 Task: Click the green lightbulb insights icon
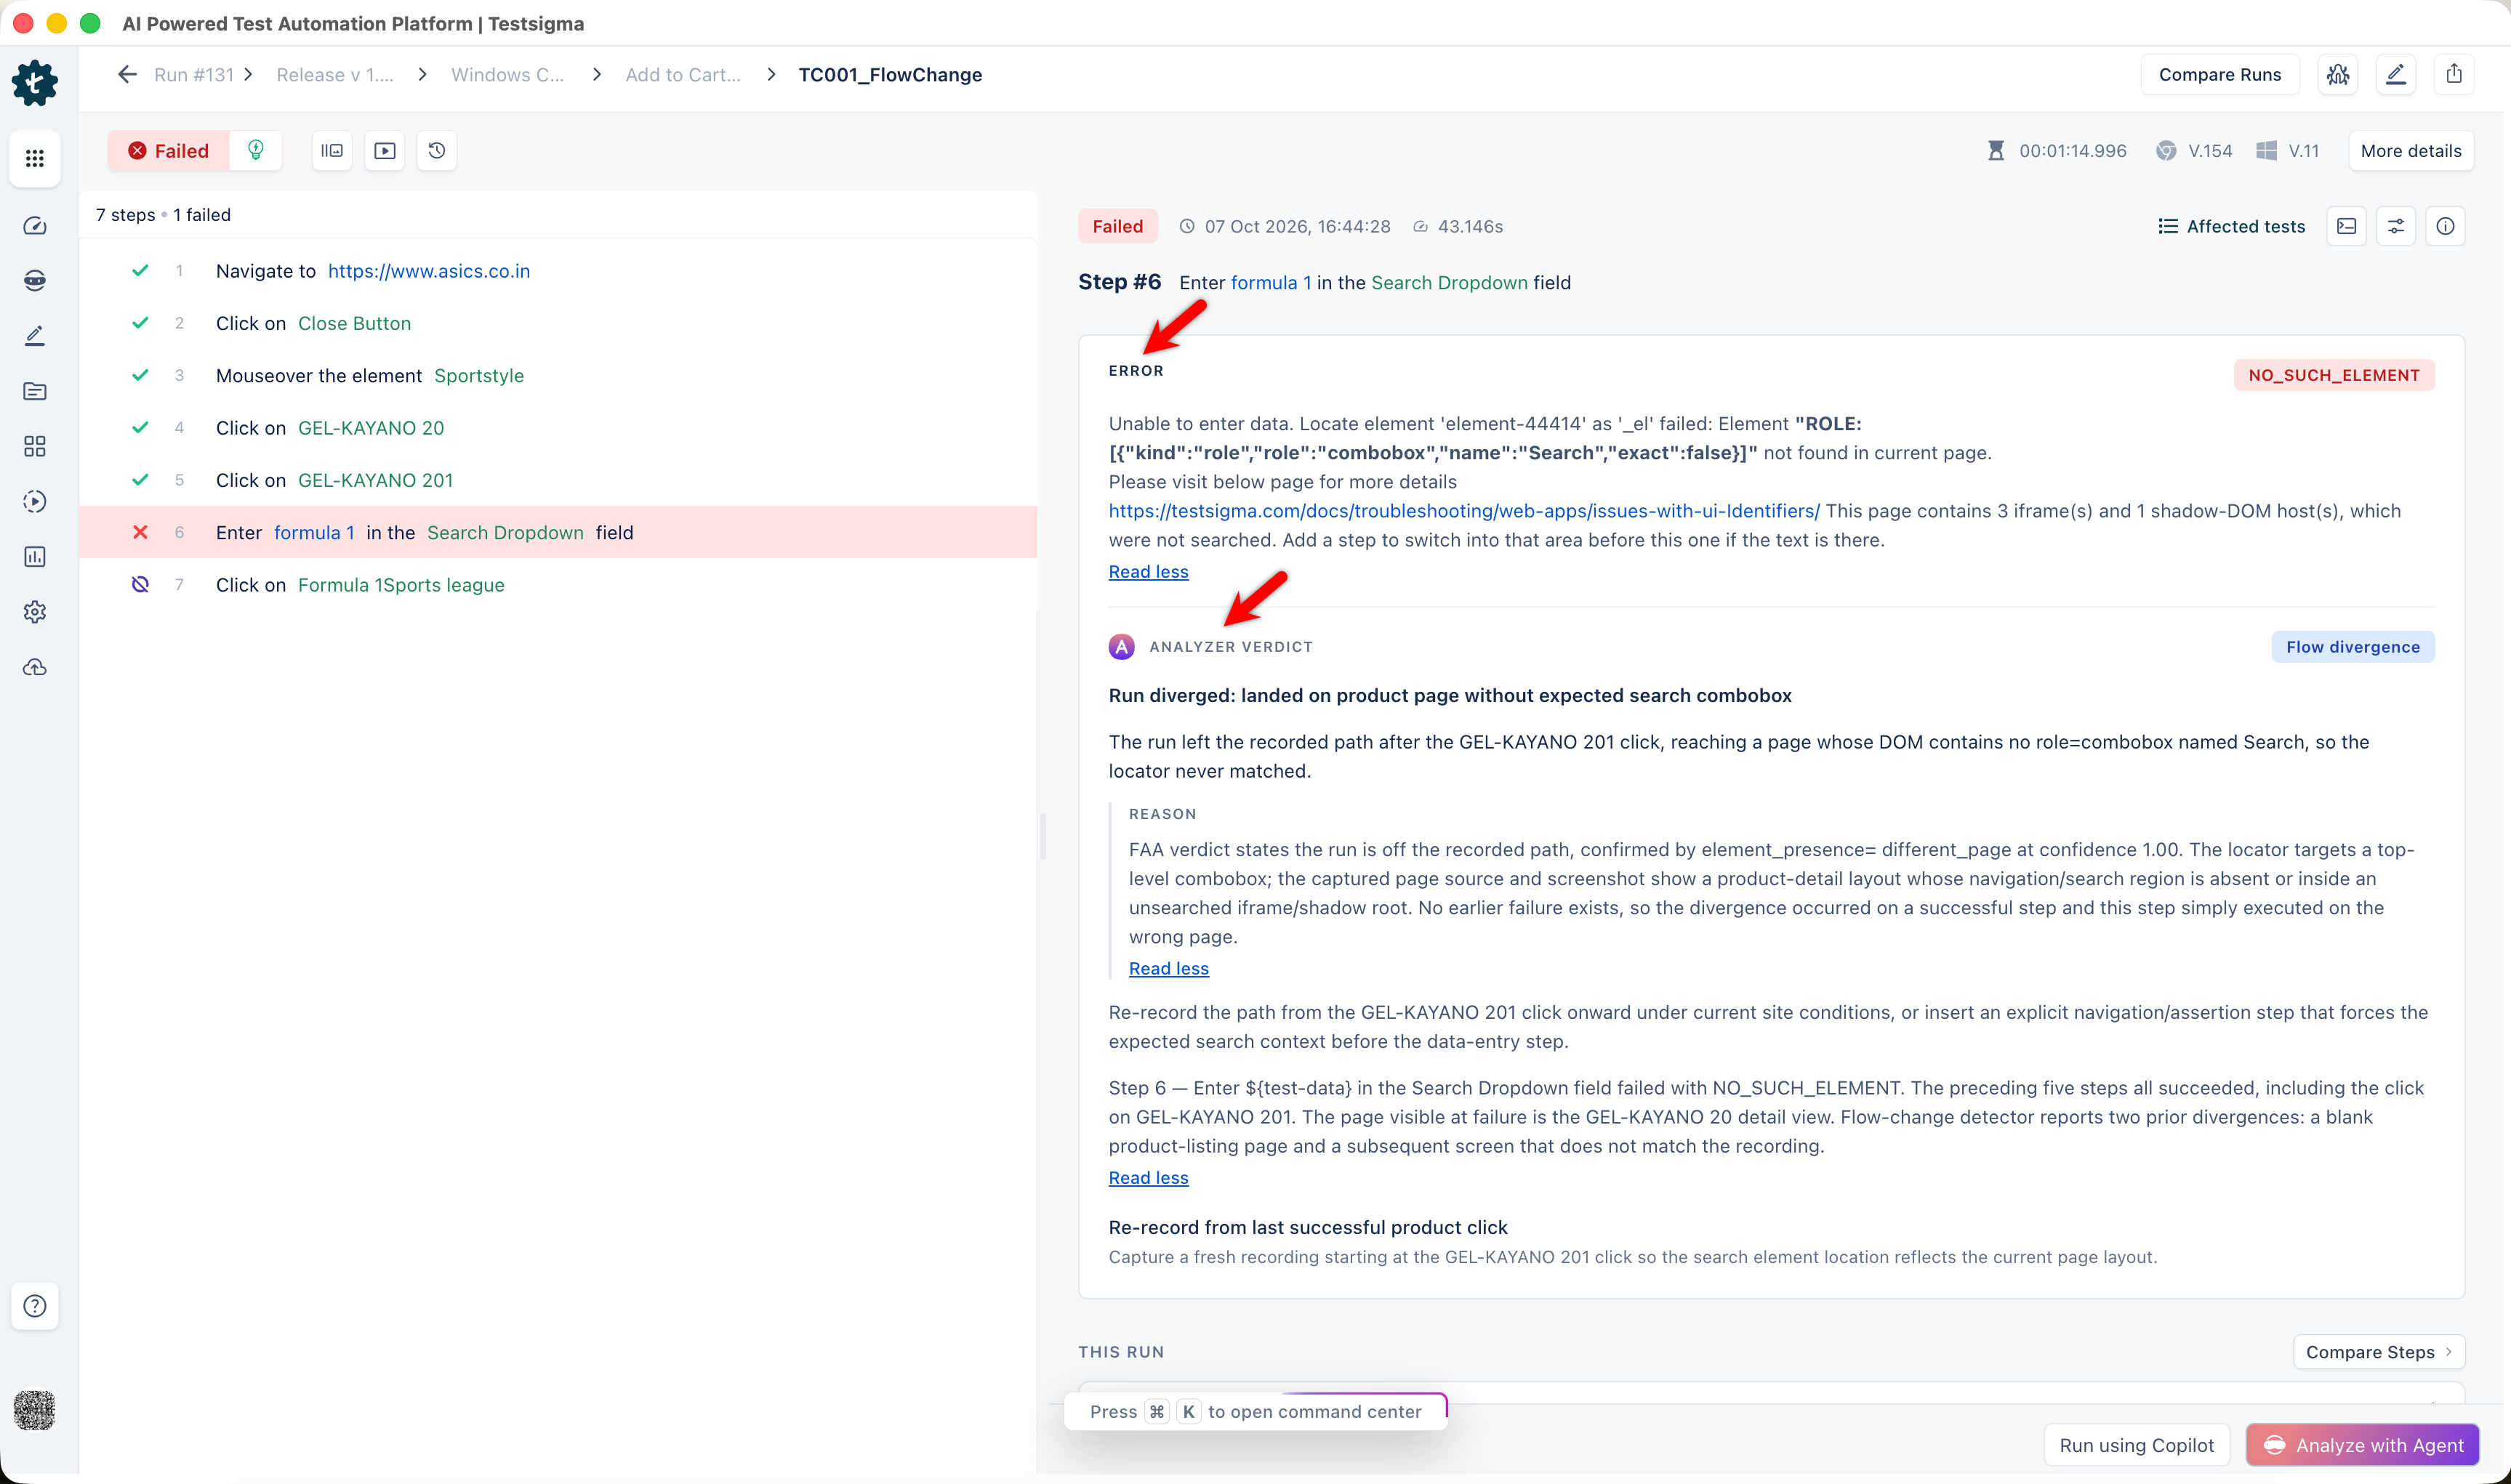click(x=256, y=151)
